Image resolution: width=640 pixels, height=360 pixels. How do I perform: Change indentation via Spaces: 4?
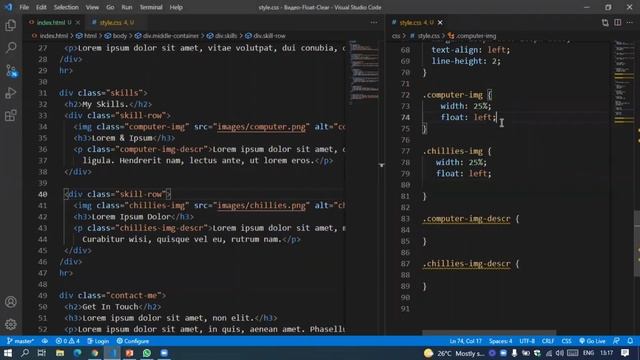click(x=500, y=341)
